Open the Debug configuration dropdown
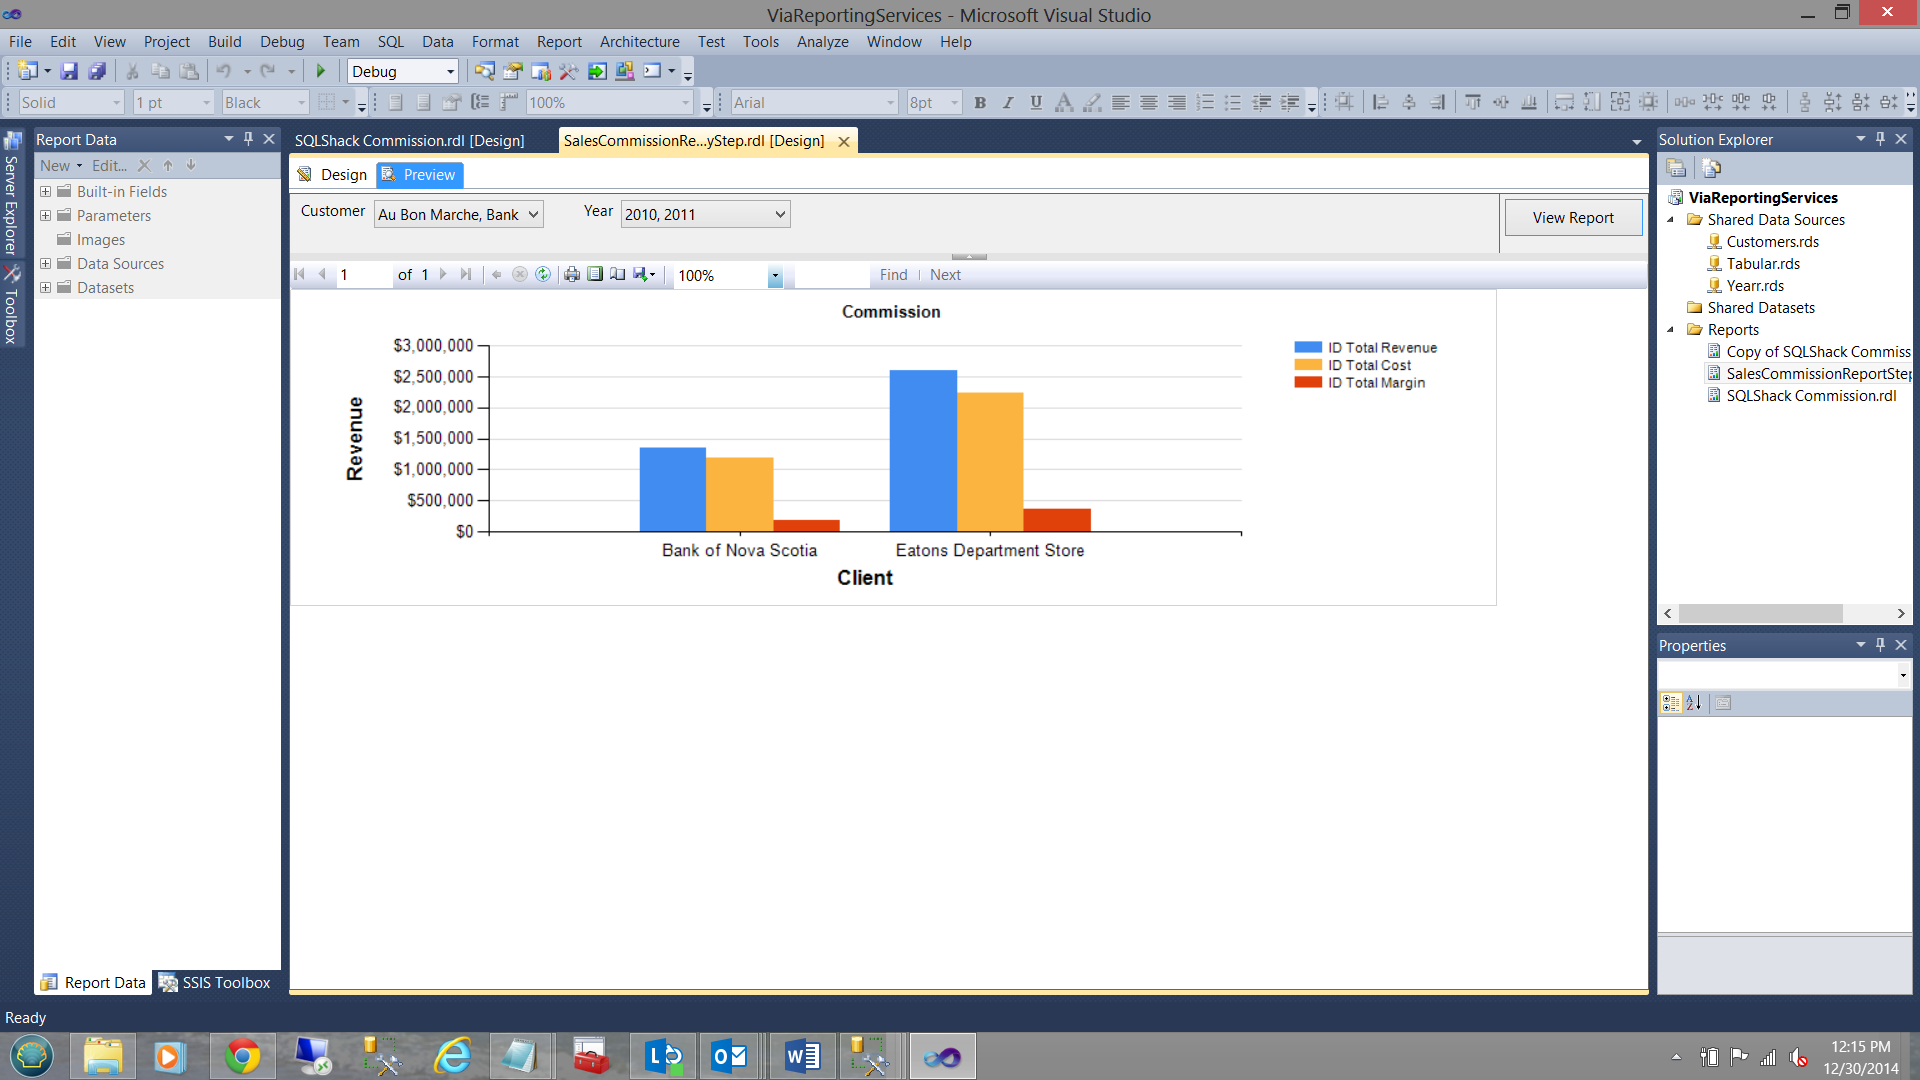Image resolution: width=1920 pixels, height=1080 pixels. click(450, 71)
